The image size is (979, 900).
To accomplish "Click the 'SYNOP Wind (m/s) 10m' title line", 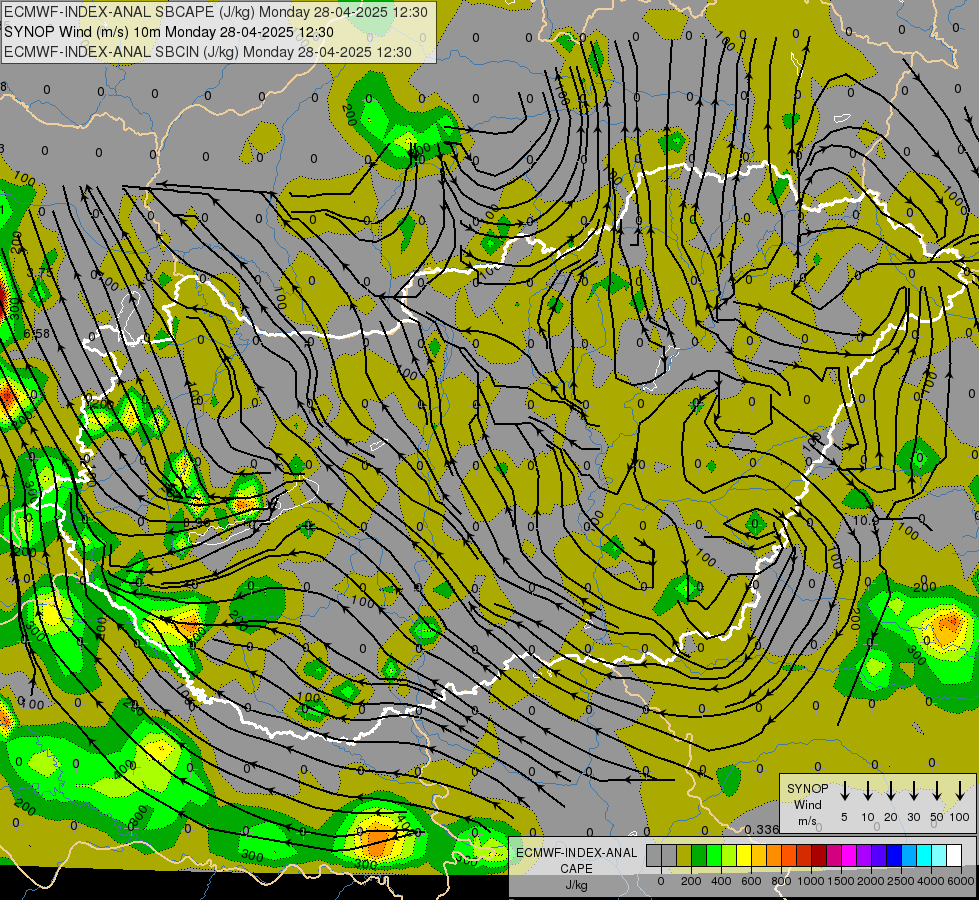I will pyautogui.click(x=169, y=32).
